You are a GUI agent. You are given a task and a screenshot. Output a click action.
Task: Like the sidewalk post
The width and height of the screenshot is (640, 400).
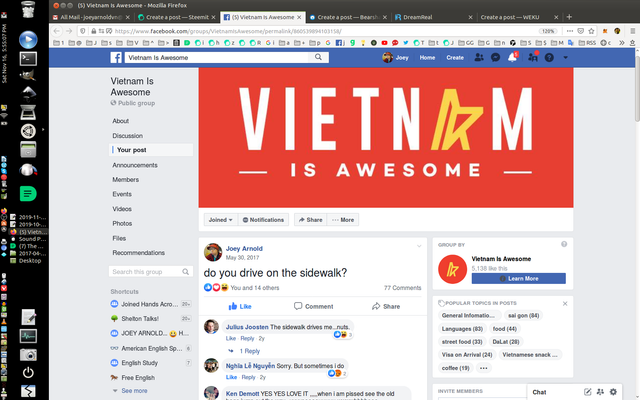tap(240, 306)
